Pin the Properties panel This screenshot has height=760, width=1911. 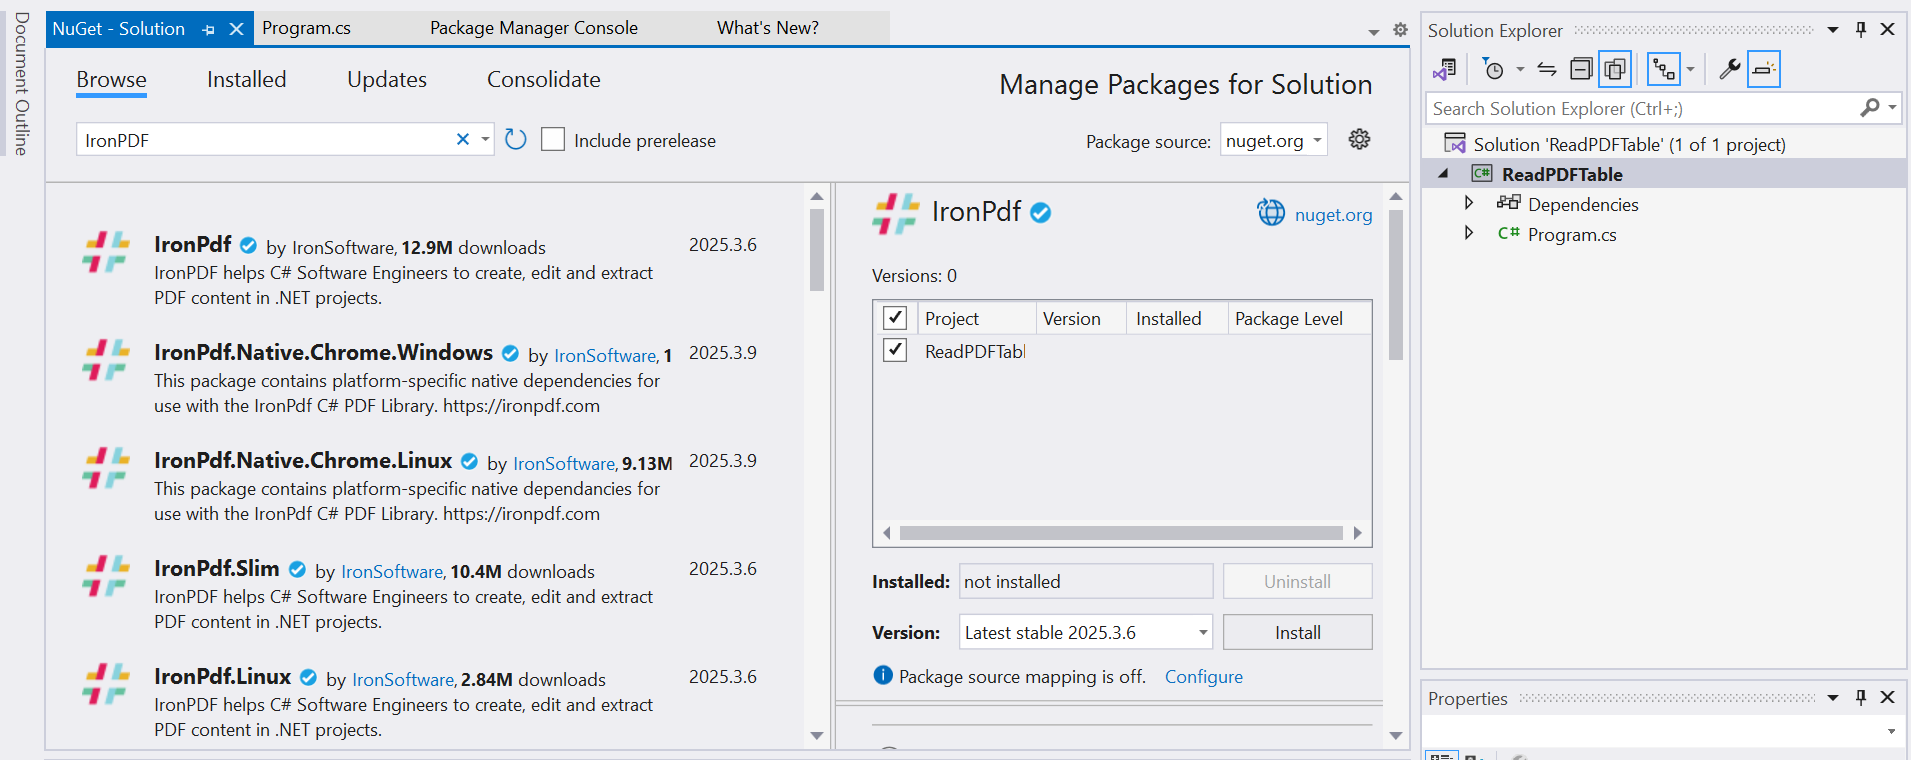1861,698
